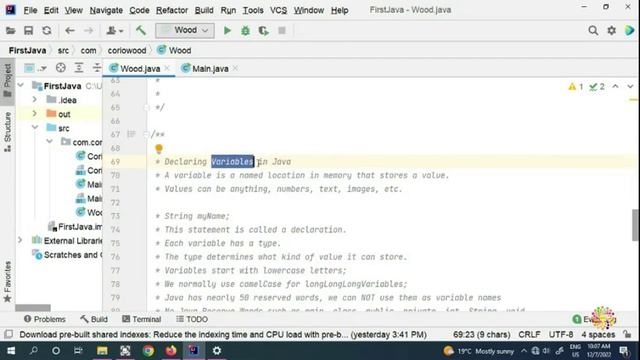Open the Project view selector dropdown
Screen dimensions: 640x360
[x=36, y=68]
